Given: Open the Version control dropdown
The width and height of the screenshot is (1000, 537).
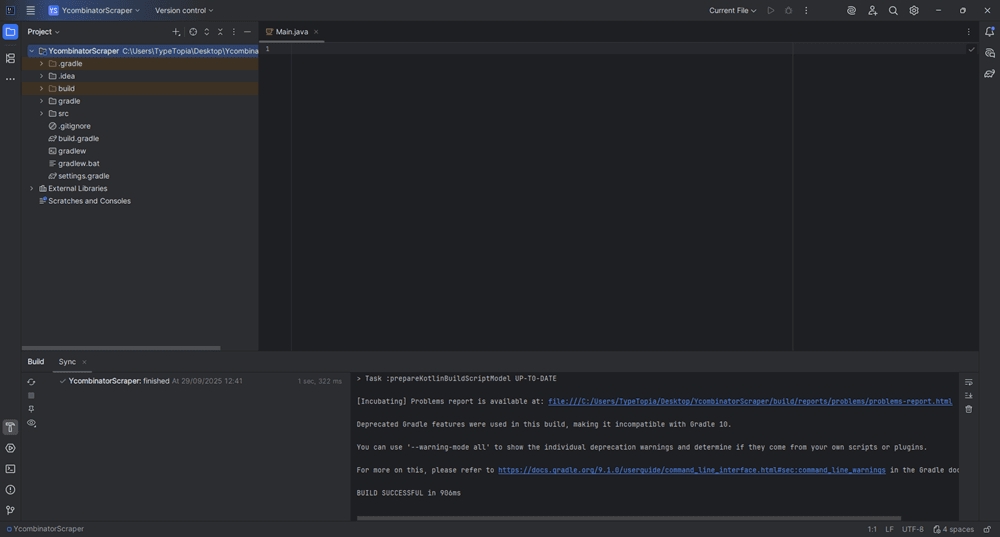Looking at the screenshot, I should (x=184, y=11).
